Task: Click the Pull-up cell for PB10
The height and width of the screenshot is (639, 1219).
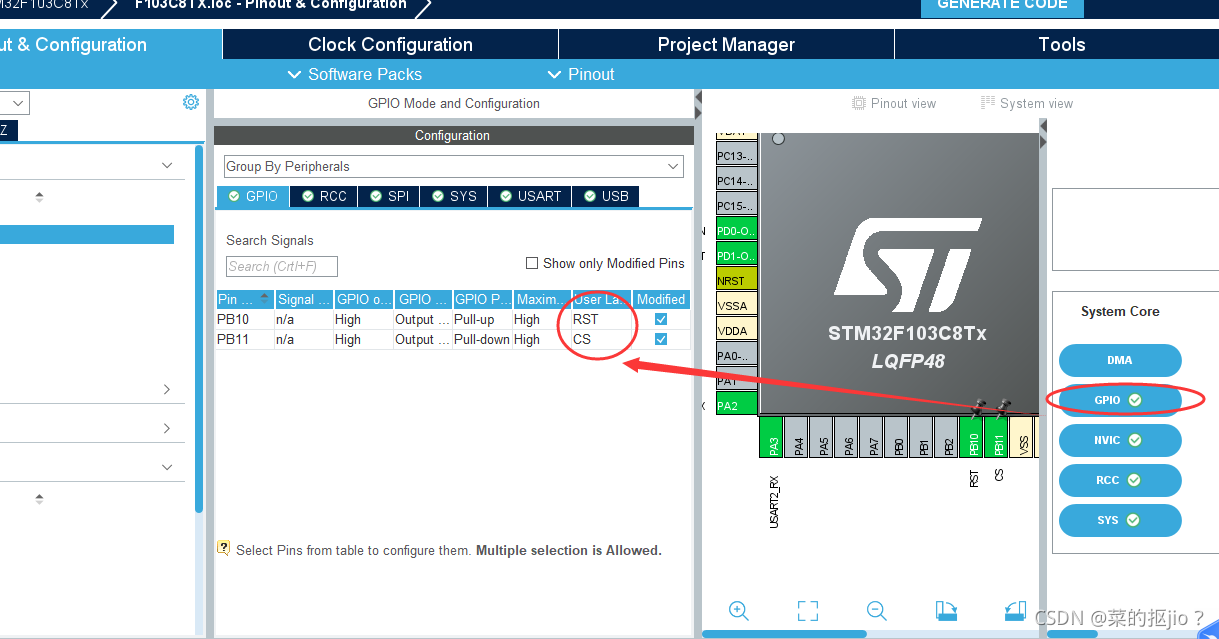Action: pos(482,319)
